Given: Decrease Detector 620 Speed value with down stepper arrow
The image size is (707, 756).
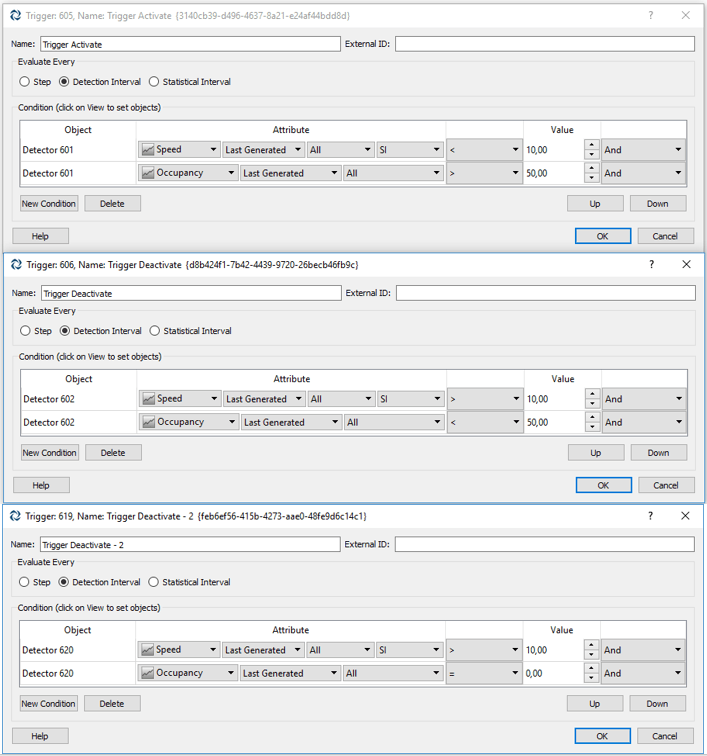Looking at the screenshot, I should tap(591, 655).
